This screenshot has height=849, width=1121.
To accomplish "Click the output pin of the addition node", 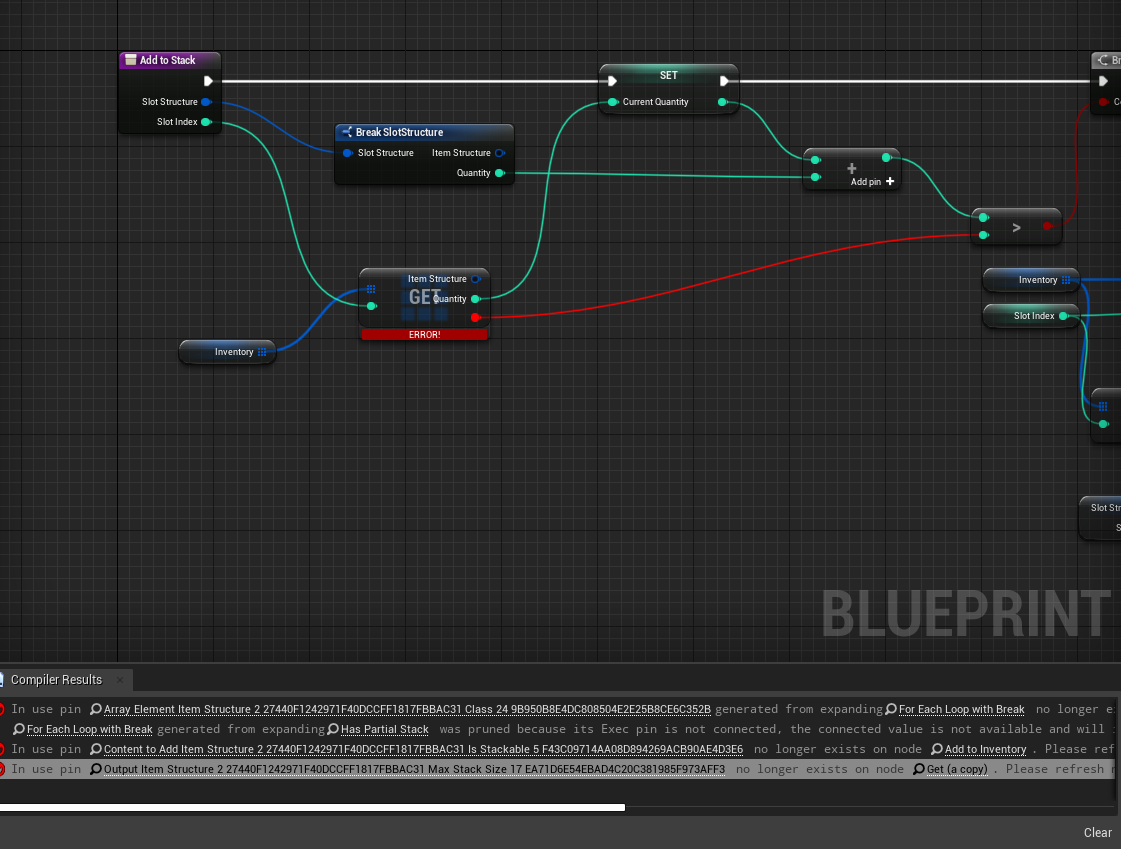I will tap(887, 157).
